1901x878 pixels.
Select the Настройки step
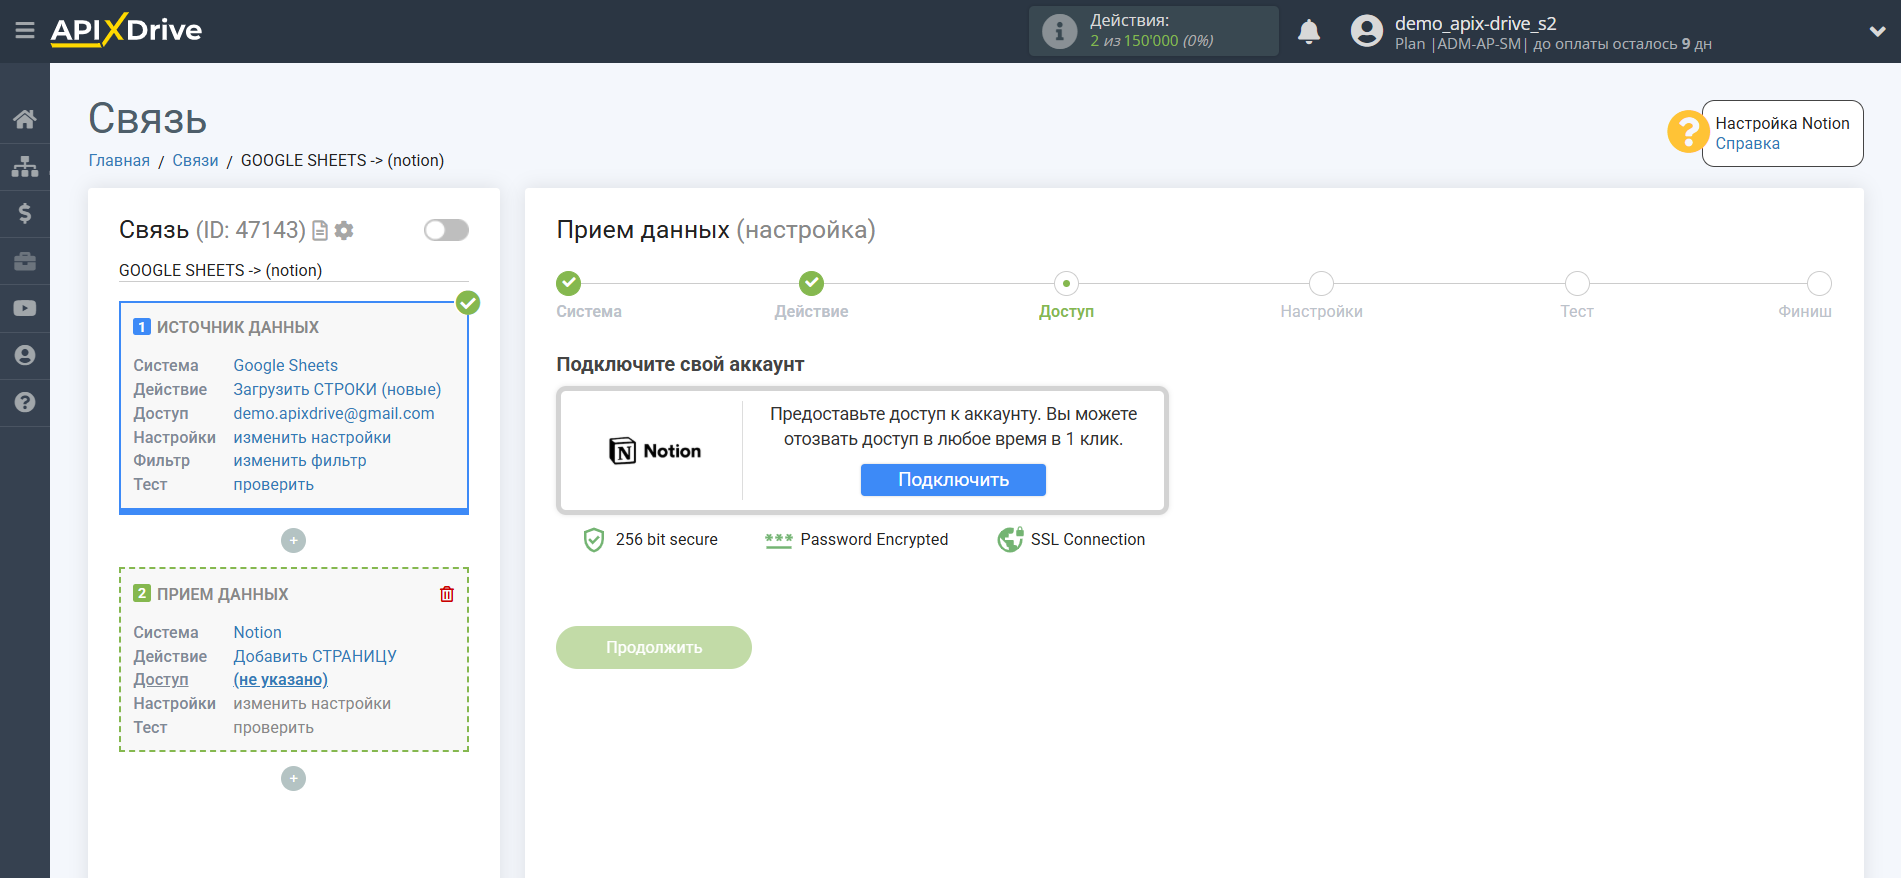pos(1321,283)
